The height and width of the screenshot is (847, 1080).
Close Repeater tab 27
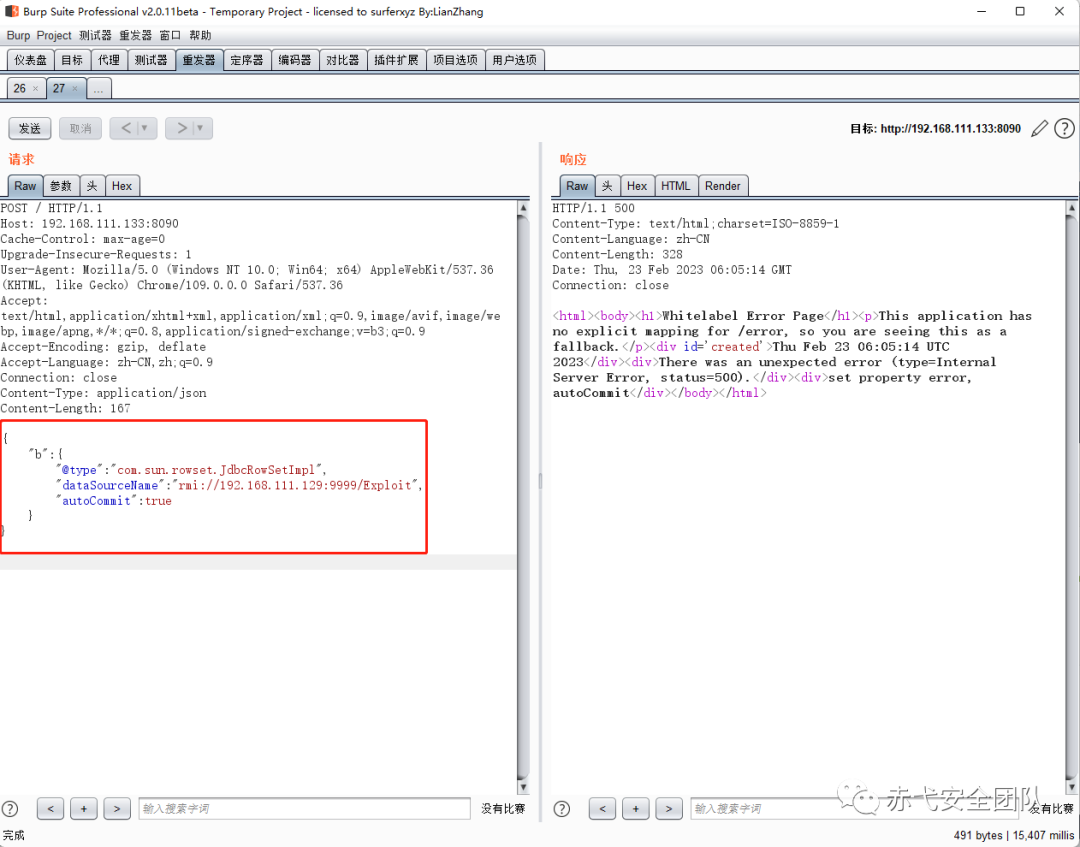[x=74, y=89]
